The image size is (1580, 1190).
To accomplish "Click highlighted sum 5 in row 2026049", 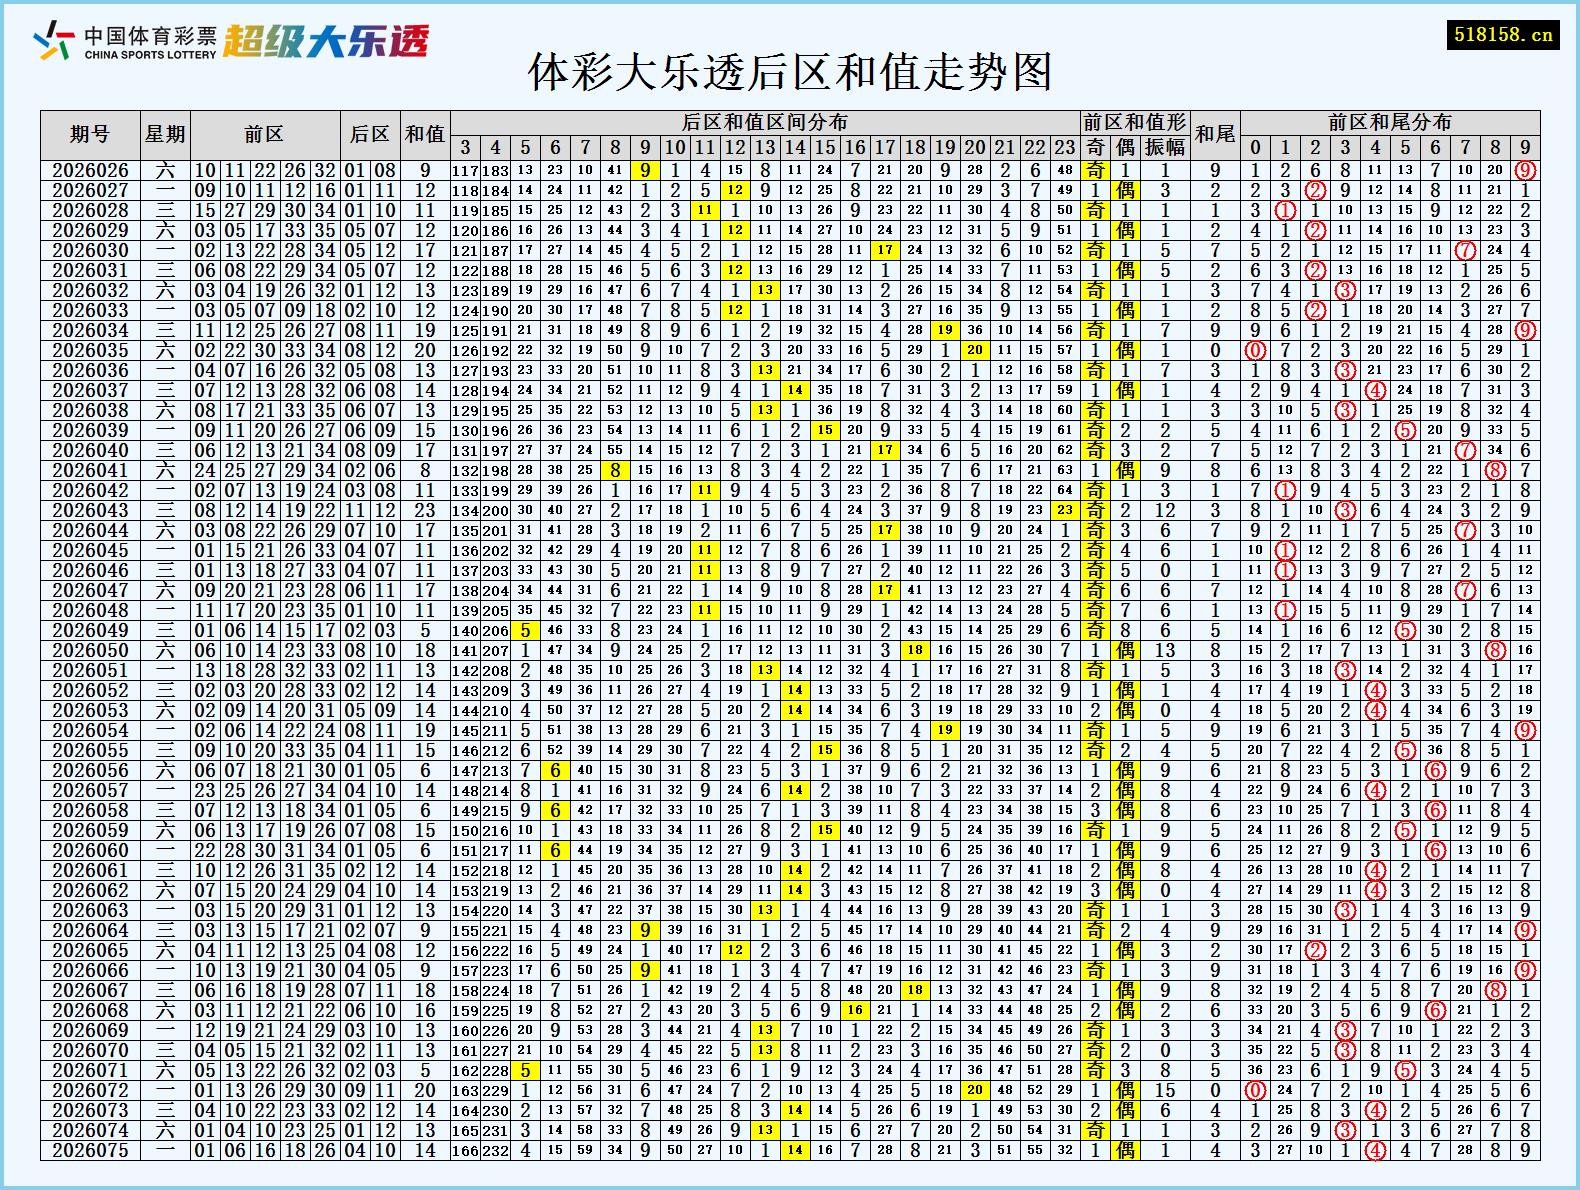I will (x=525, y=630).
